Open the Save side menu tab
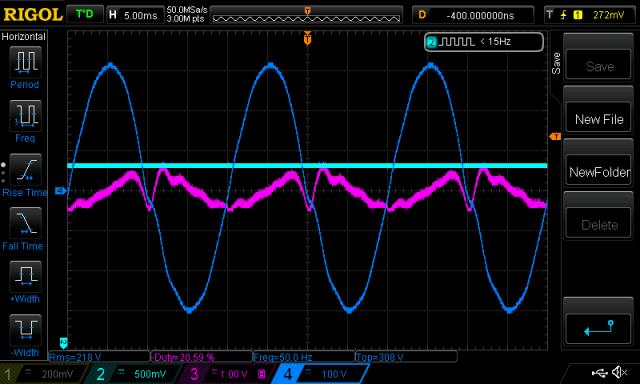 click(556, 63)
